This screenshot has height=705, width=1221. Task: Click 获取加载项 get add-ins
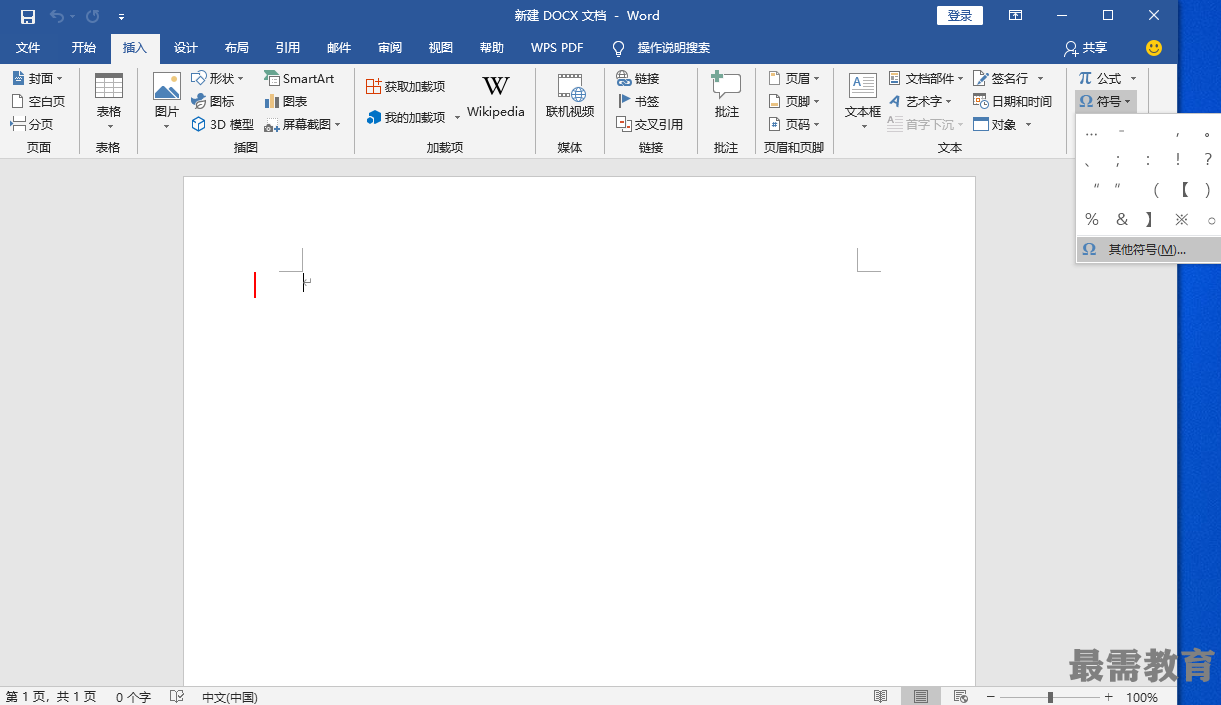[406, 86]
